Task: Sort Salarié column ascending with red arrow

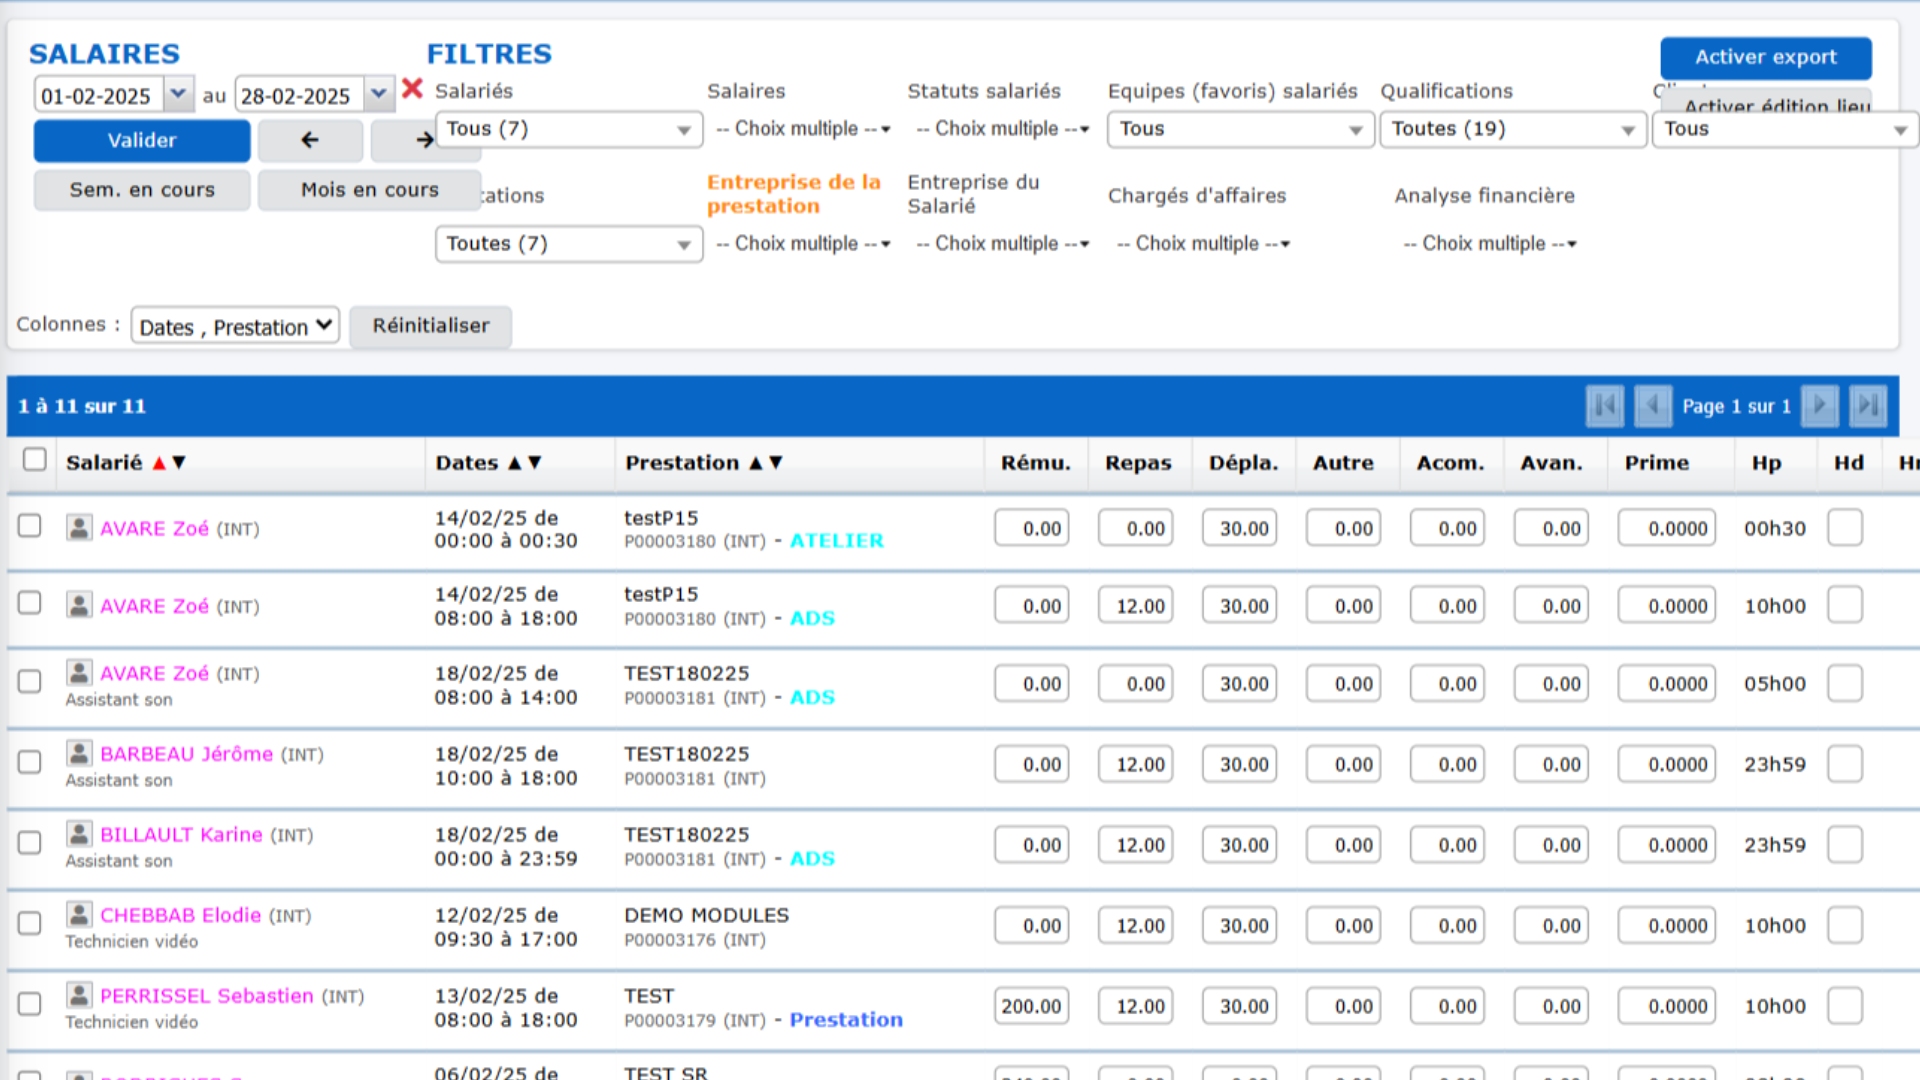Action: click(x=159, y=463)
